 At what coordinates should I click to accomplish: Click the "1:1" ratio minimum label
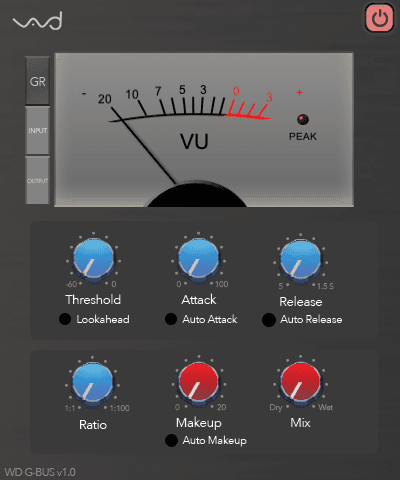coord(70,408)
